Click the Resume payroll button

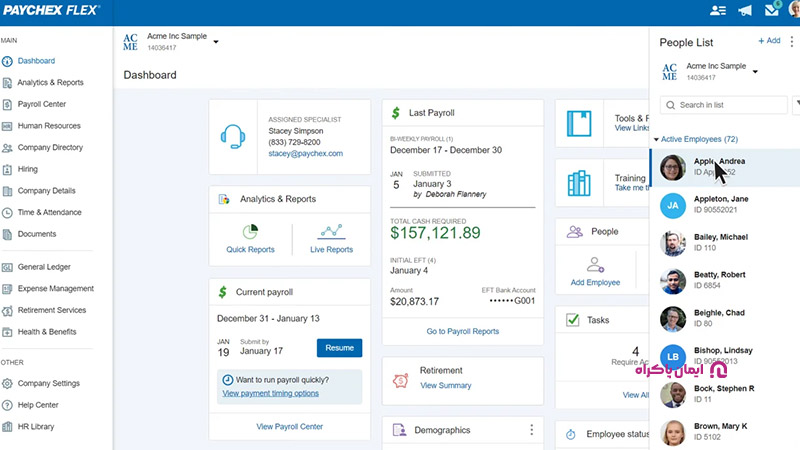point(339,348)
